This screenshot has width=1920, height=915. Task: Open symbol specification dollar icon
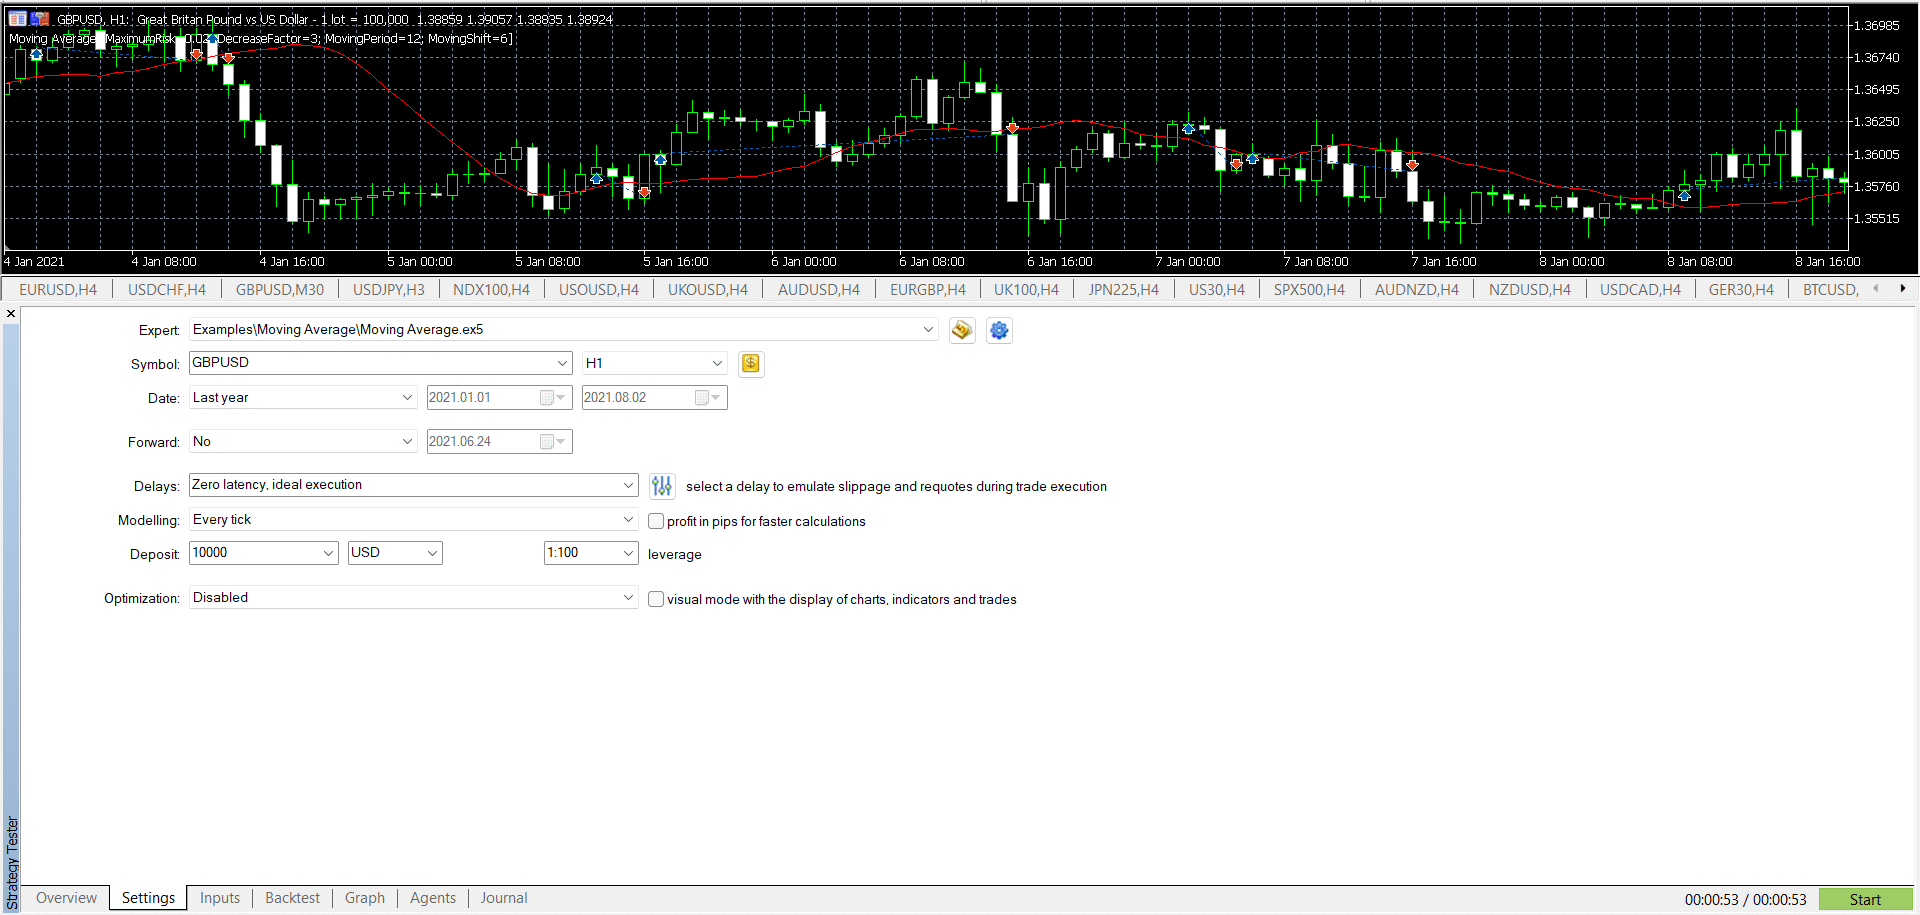(x=751, y=364)
